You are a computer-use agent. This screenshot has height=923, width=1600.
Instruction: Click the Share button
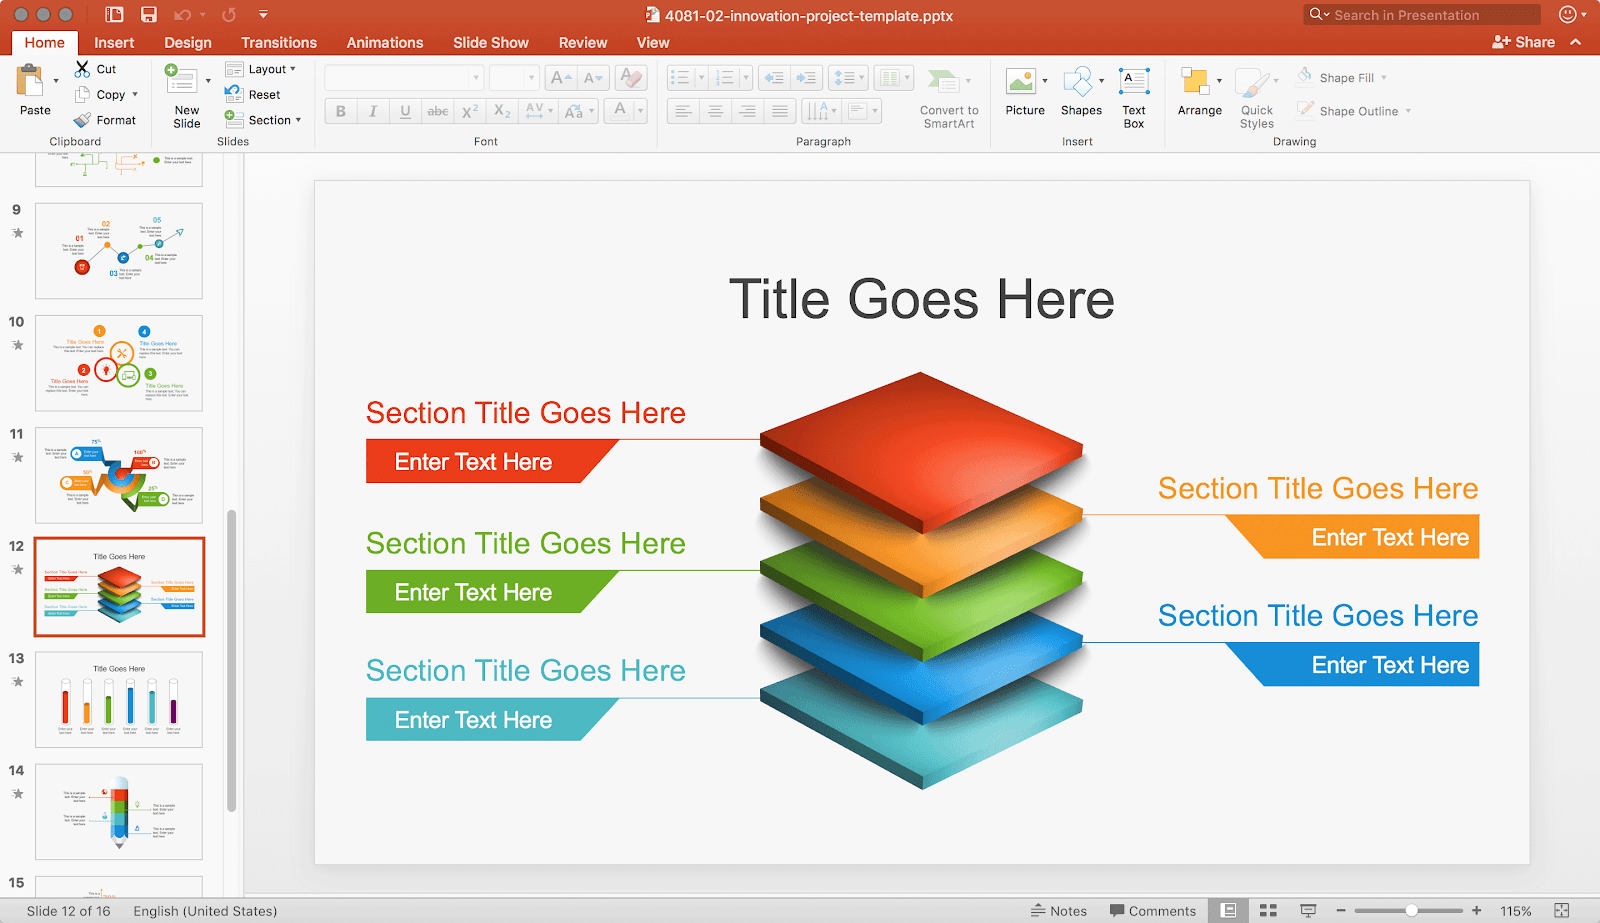[1527, 42]
